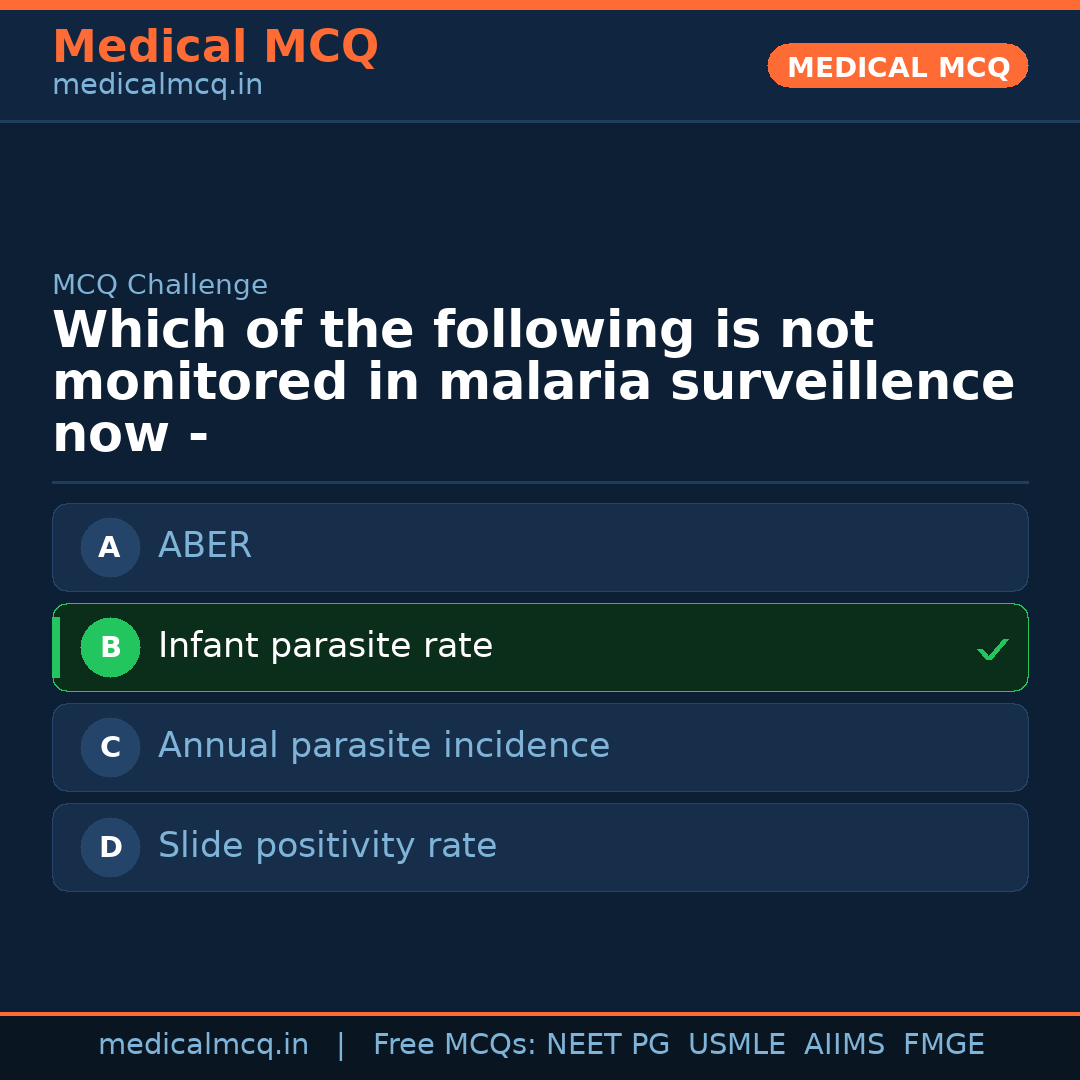The image size is (1080, 1080).
Task: Click the orange MEDICAL MCQ badge
Action: [897, 66]
